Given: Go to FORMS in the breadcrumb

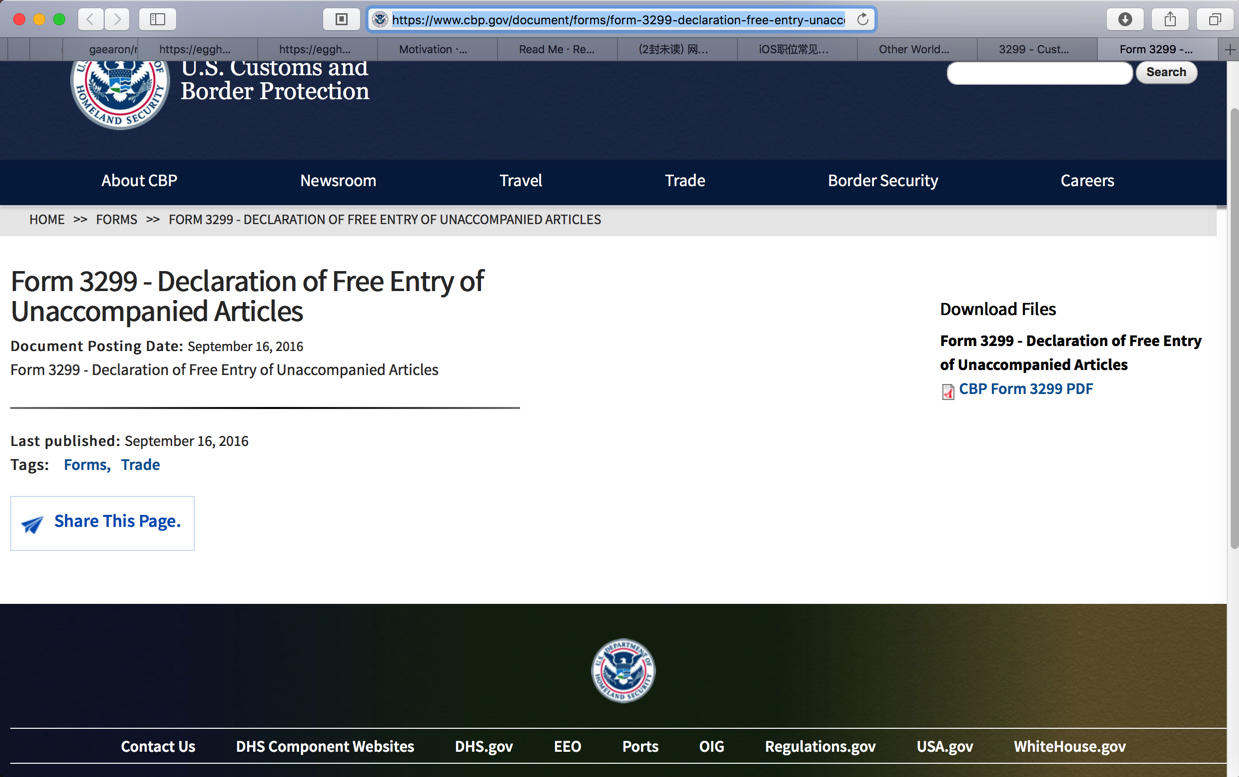Looking at the screenshot, I should 117,220.
